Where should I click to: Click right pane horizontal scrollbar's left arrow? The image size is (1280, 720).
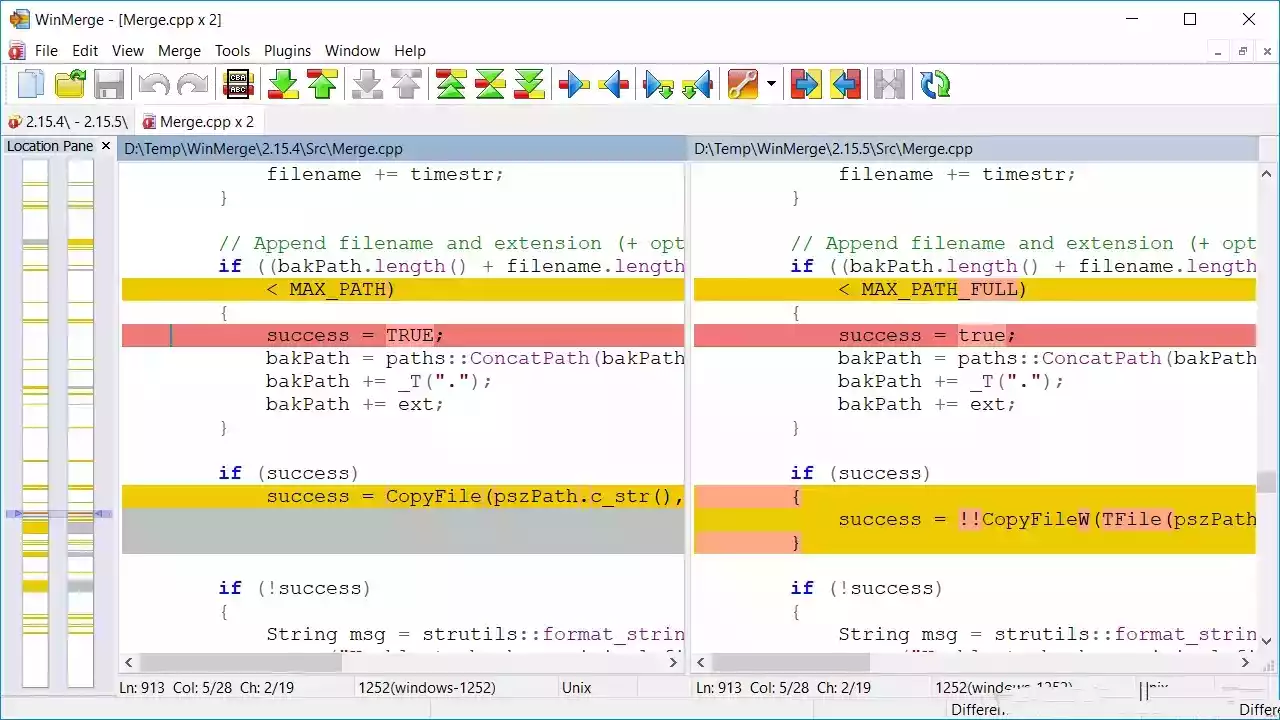pyautogui.click(x=701, y=662)
